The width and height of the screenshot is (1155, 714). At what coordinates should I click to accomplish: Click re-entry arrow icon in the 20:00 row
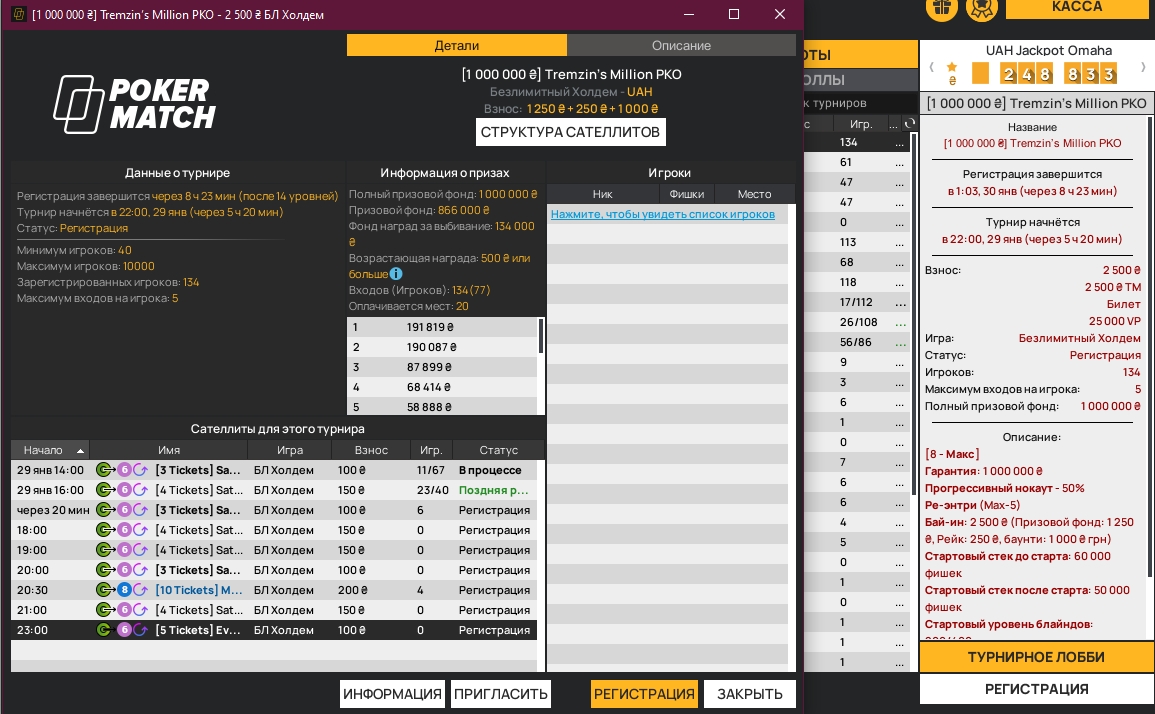[140, 570]
